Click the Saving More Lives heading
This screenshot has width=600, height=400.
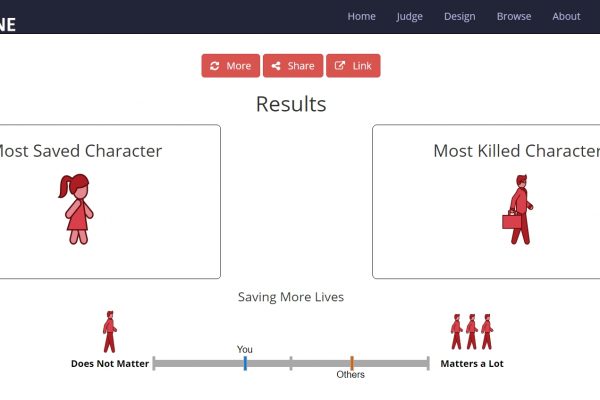290,297
